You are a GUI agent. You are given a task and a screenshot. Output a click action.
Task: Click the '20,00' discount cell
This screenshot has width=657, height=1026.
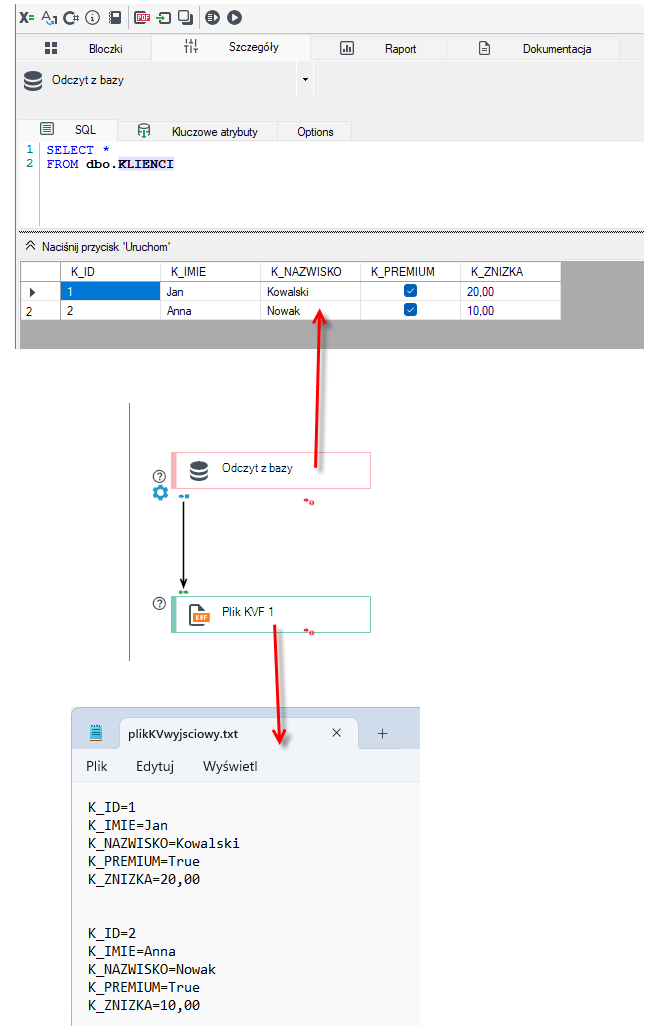point(510,291)
